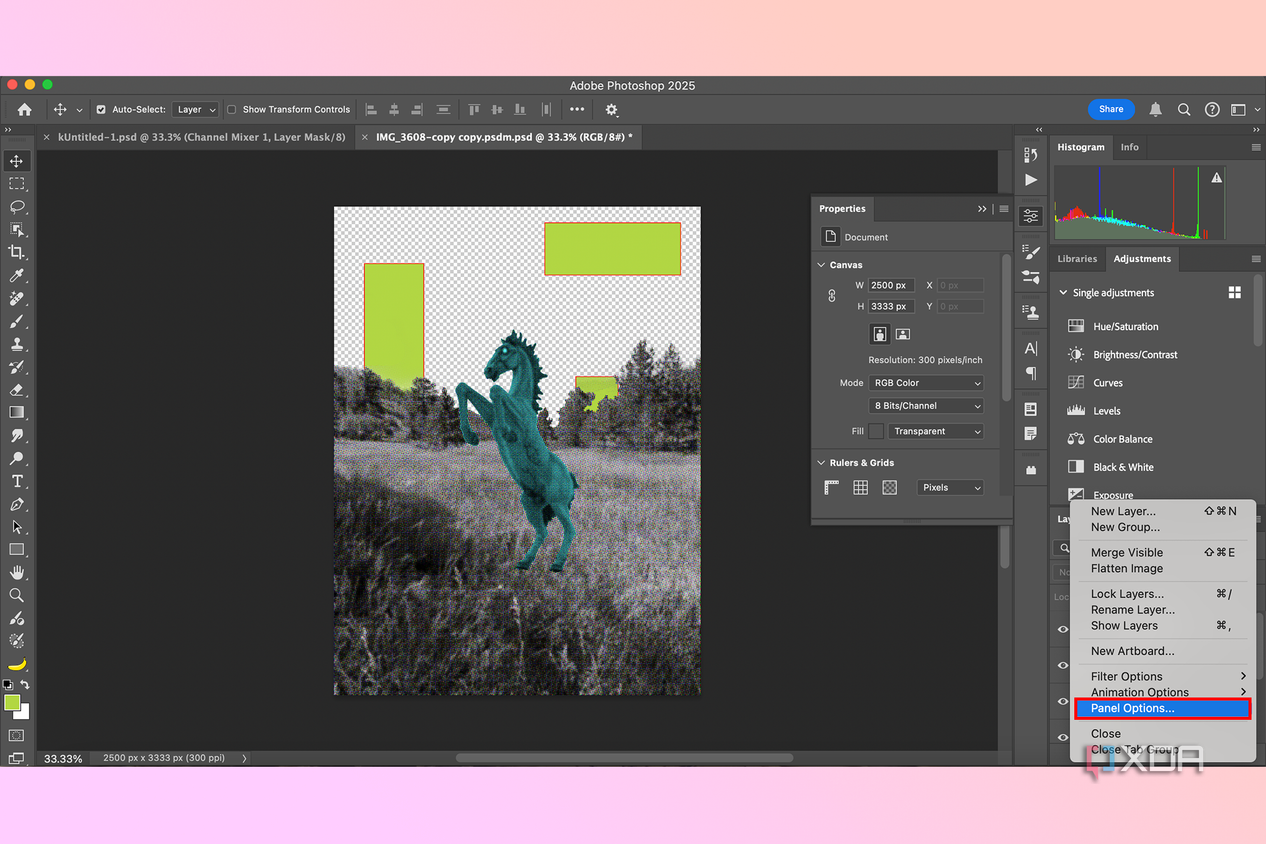
Task: Open the notifications bell icon
Action: point(1156,109)
